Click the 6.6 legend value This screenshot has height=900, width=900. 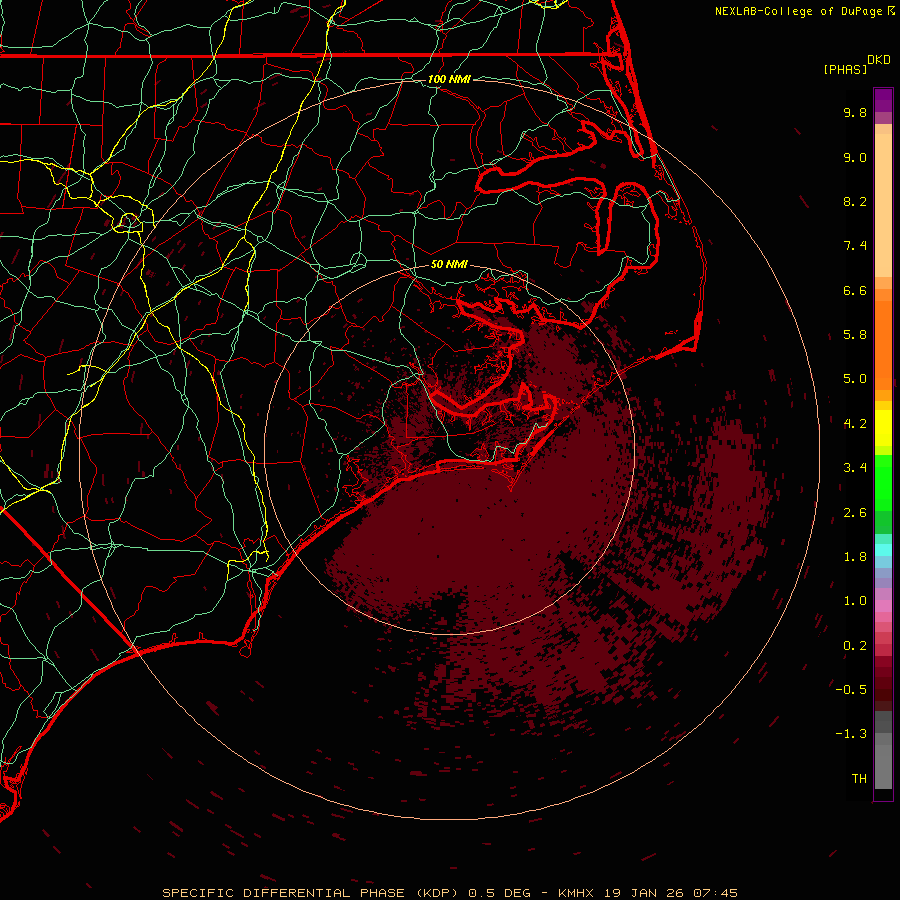pyautogui.click(x=855, y=290)
